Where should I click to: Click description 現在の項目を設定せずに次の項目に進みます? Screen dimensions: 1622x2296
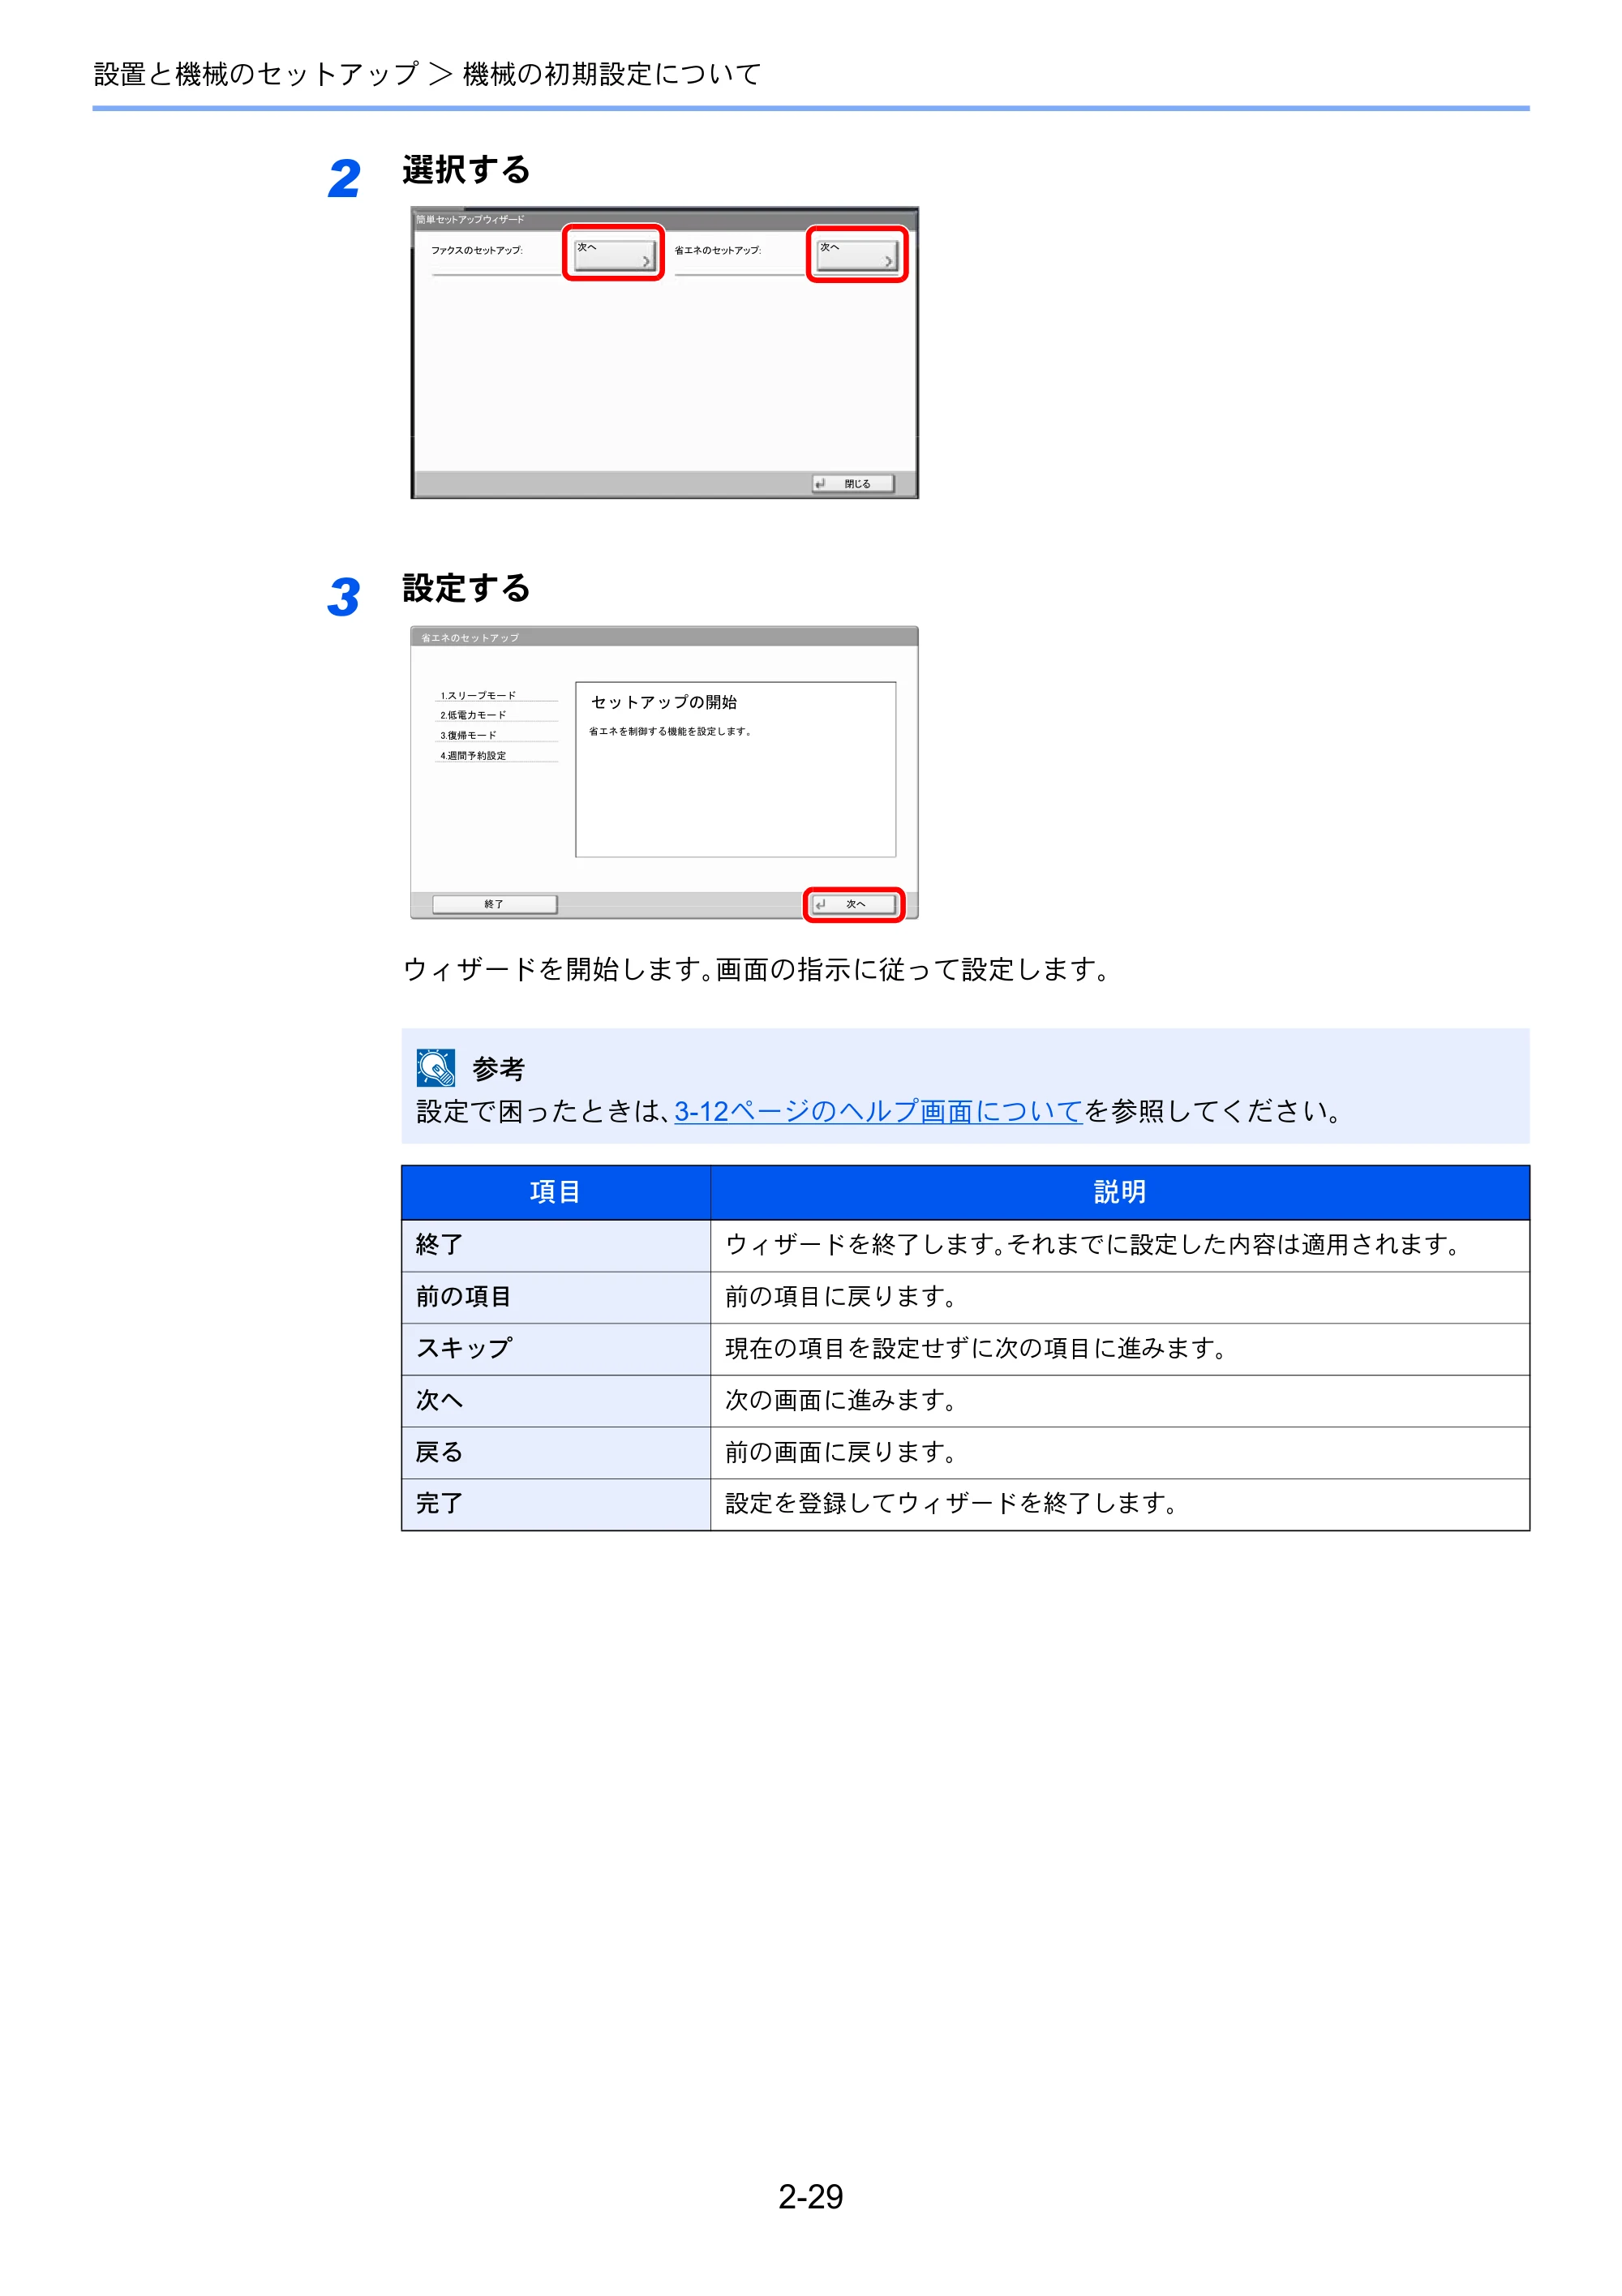[976, 1348]
